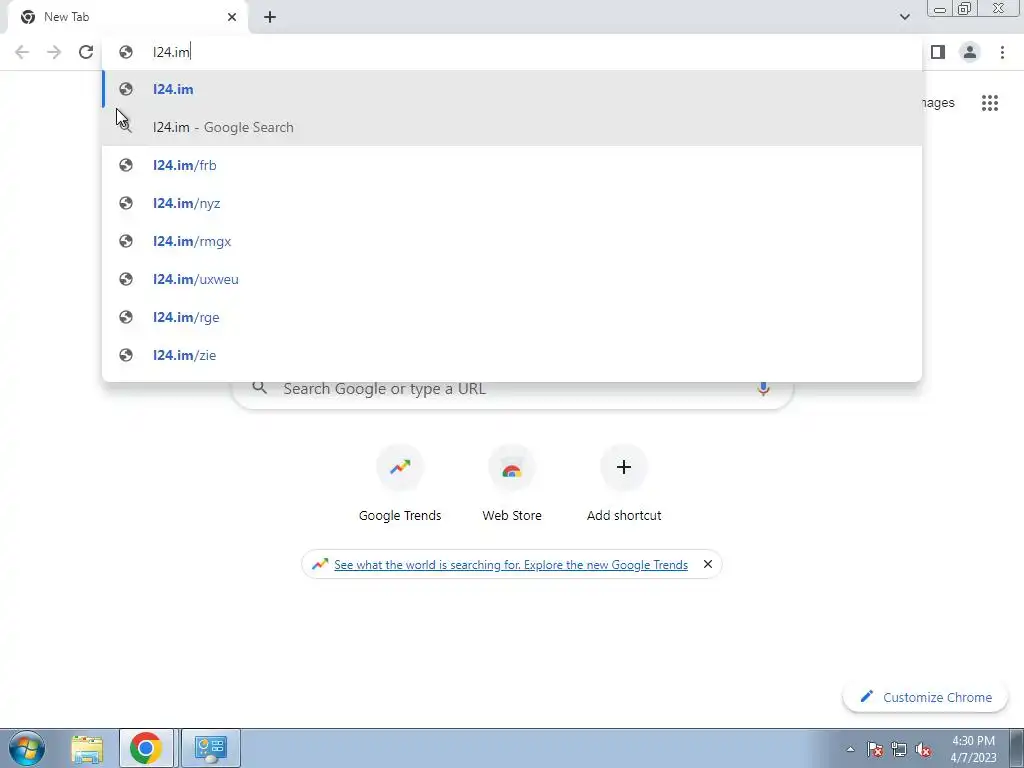Open the Explore the new Google Trends link
Viewport: 1024px width, 768px height.
511,565
